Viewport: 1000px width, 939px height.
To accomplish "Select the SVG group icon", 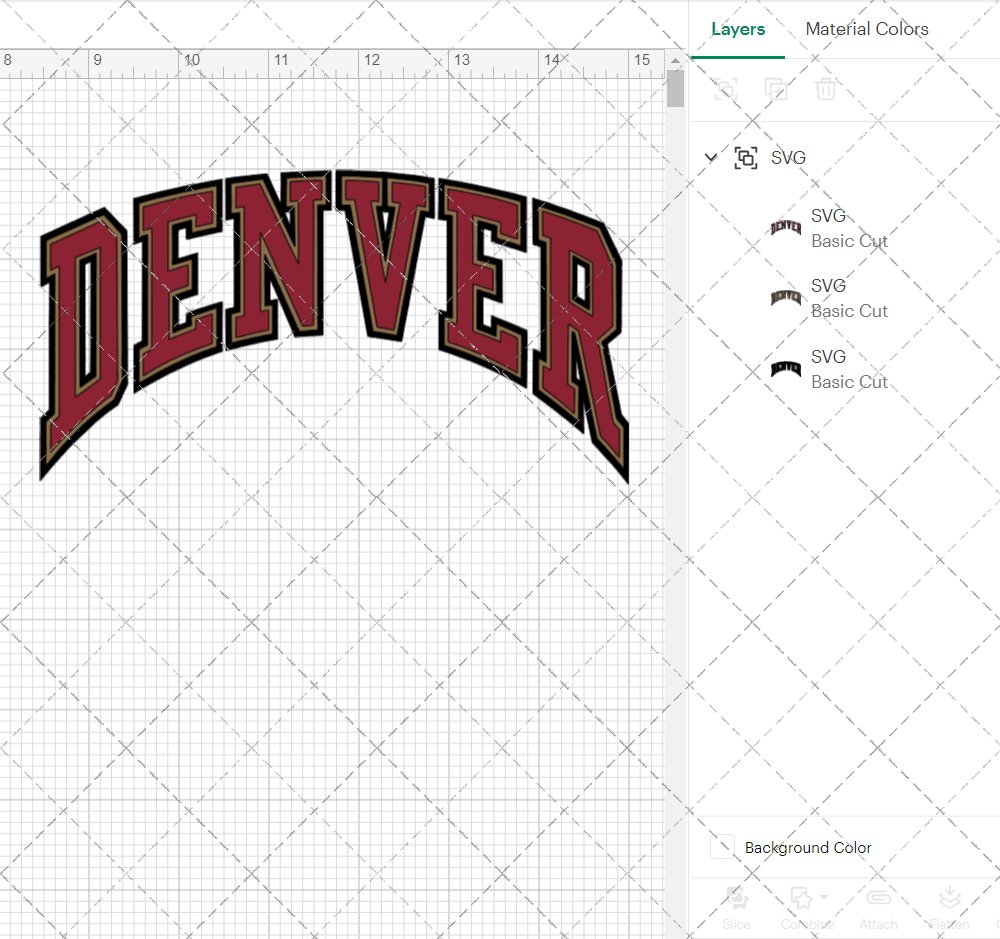I will point(746,158).
